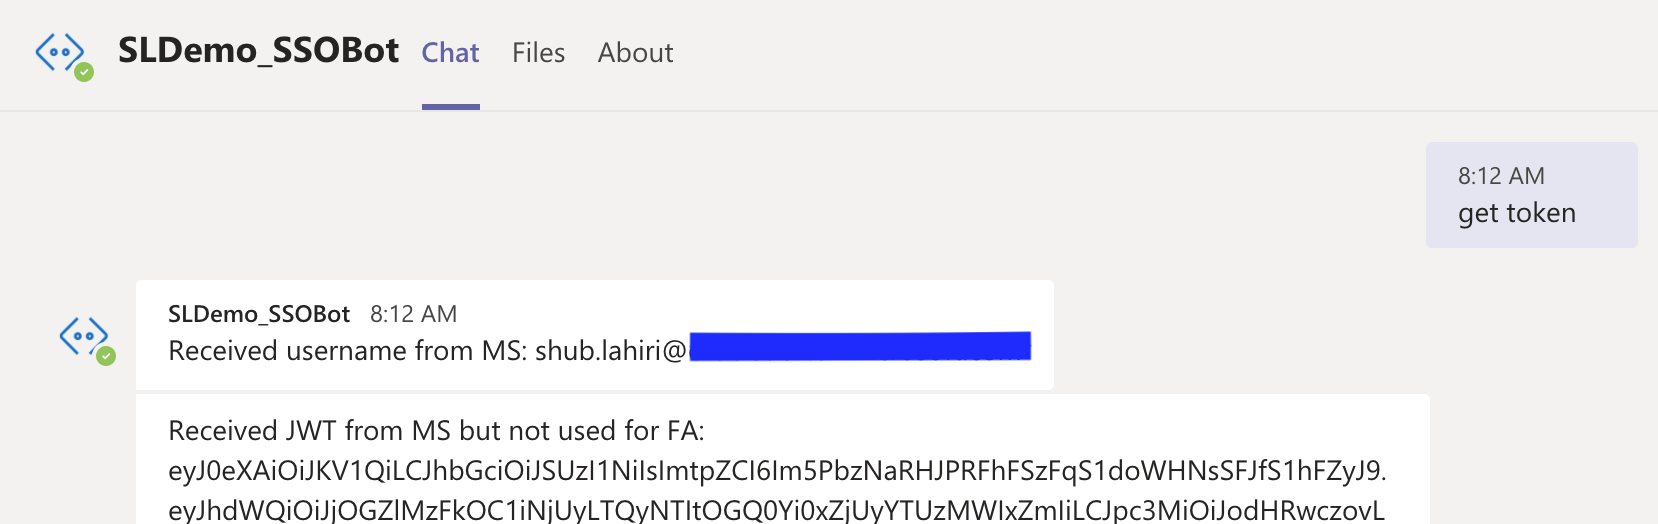
Task: Click the green status badge on message avatar
Action: [106, 356]
